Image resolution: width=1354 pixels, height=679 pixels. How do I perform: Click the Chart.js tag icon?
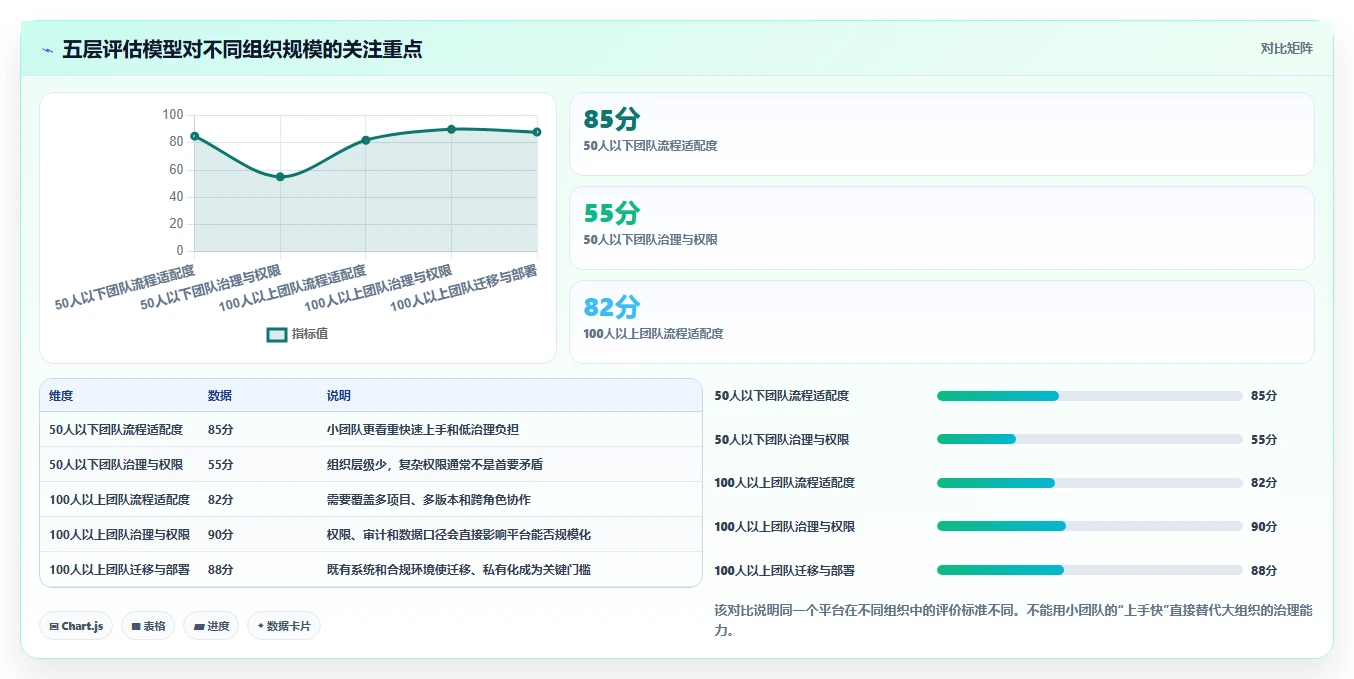[54, 627]
